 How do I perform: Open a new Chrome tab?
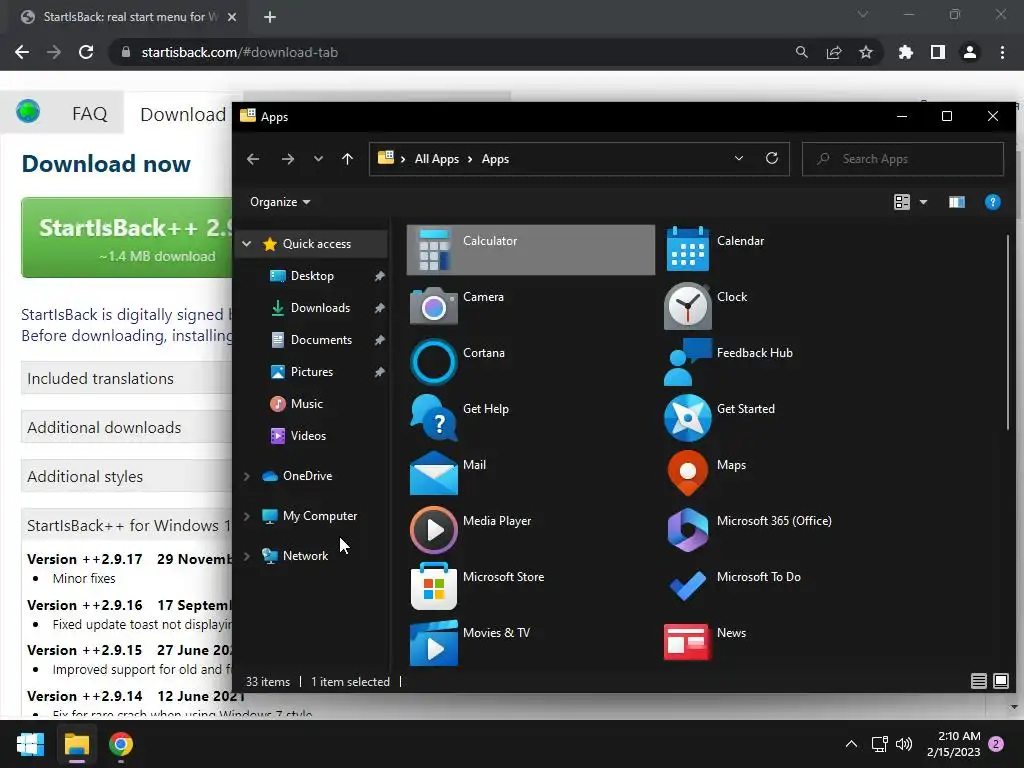point(270,17)
